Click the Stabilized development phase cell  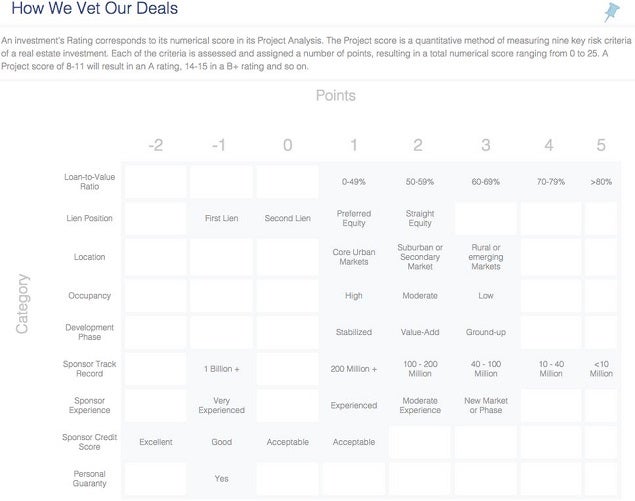pyautogui.click(x=354, y=332)
